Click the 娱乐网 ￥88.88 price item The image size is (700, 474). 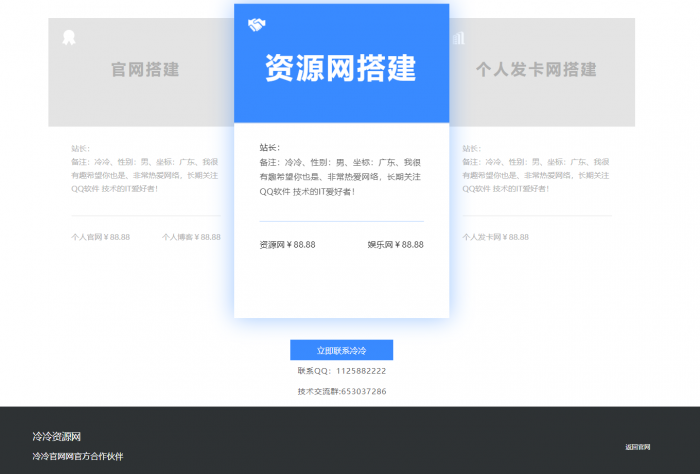(395, 244)
